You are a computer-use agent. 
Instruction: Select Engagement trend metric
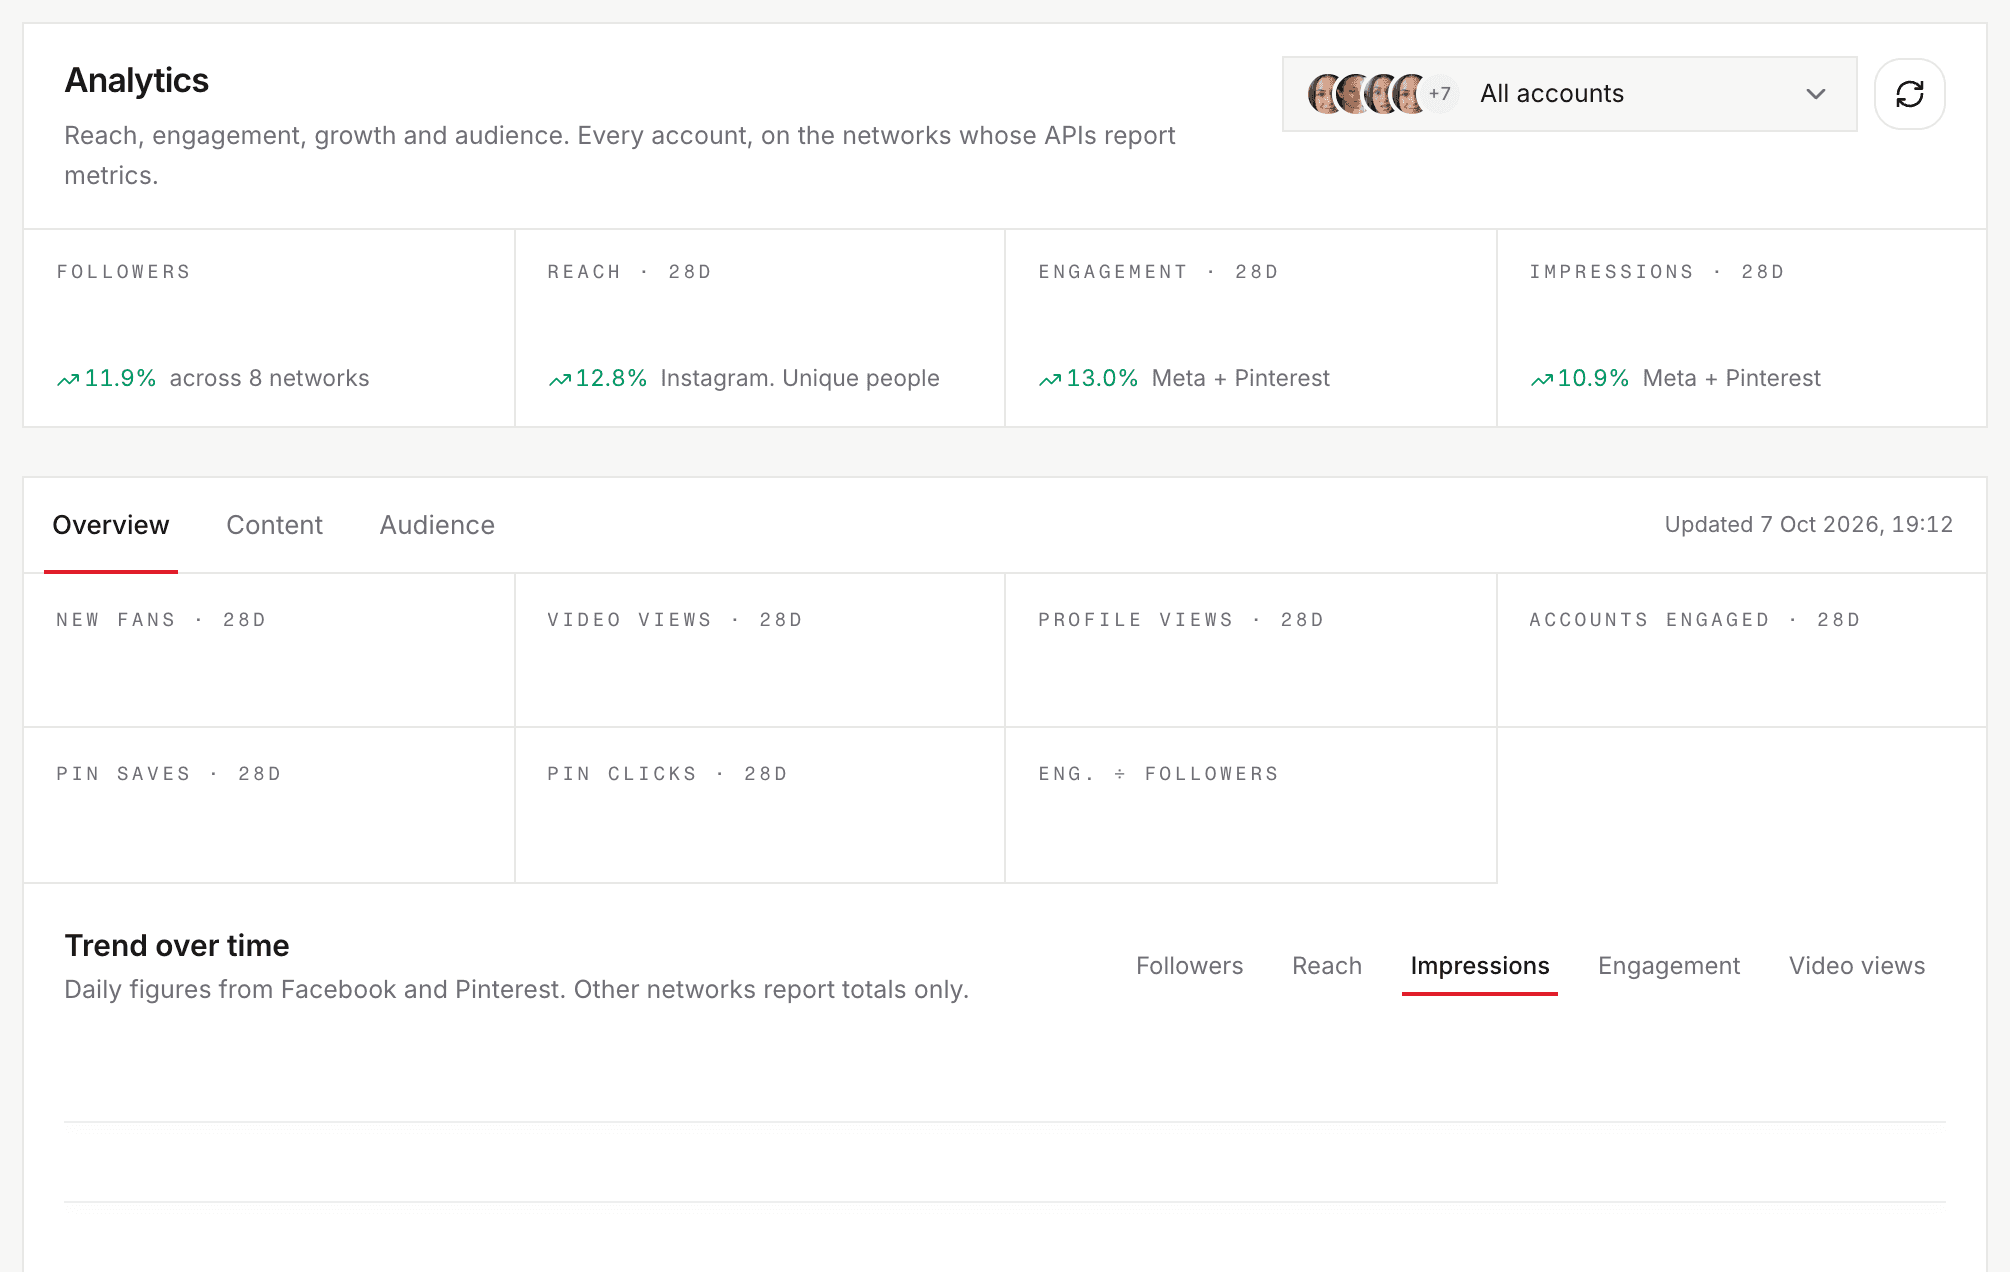pyautogui.click(x=1668, y=966)
